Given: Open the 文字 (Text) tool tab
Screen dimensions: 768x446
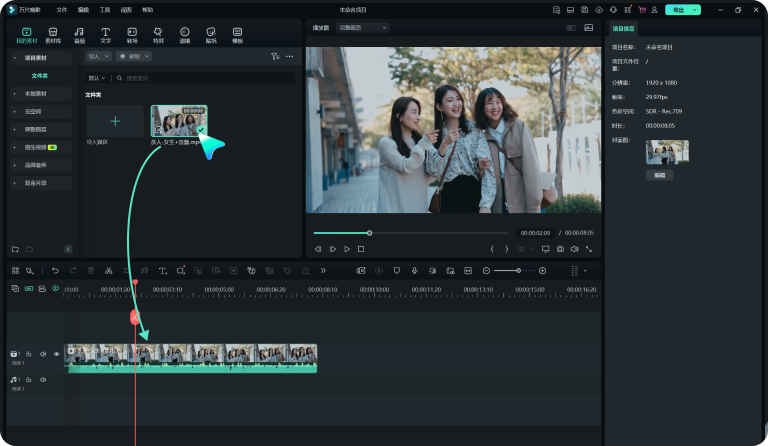Looking at the screenshot, I should pos(105,34).
